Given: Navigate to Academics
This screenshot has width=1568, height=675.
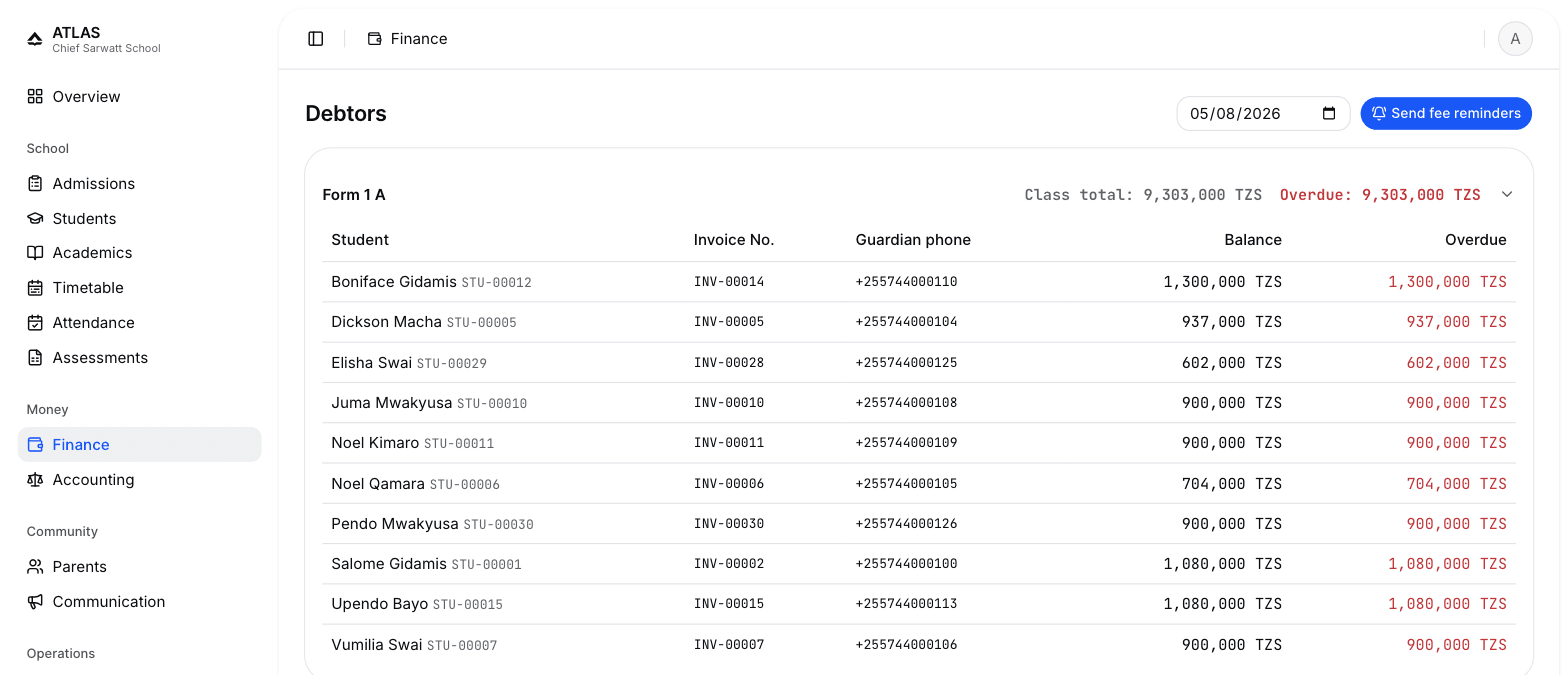Looking at the screenshot, I should (140, 253).
